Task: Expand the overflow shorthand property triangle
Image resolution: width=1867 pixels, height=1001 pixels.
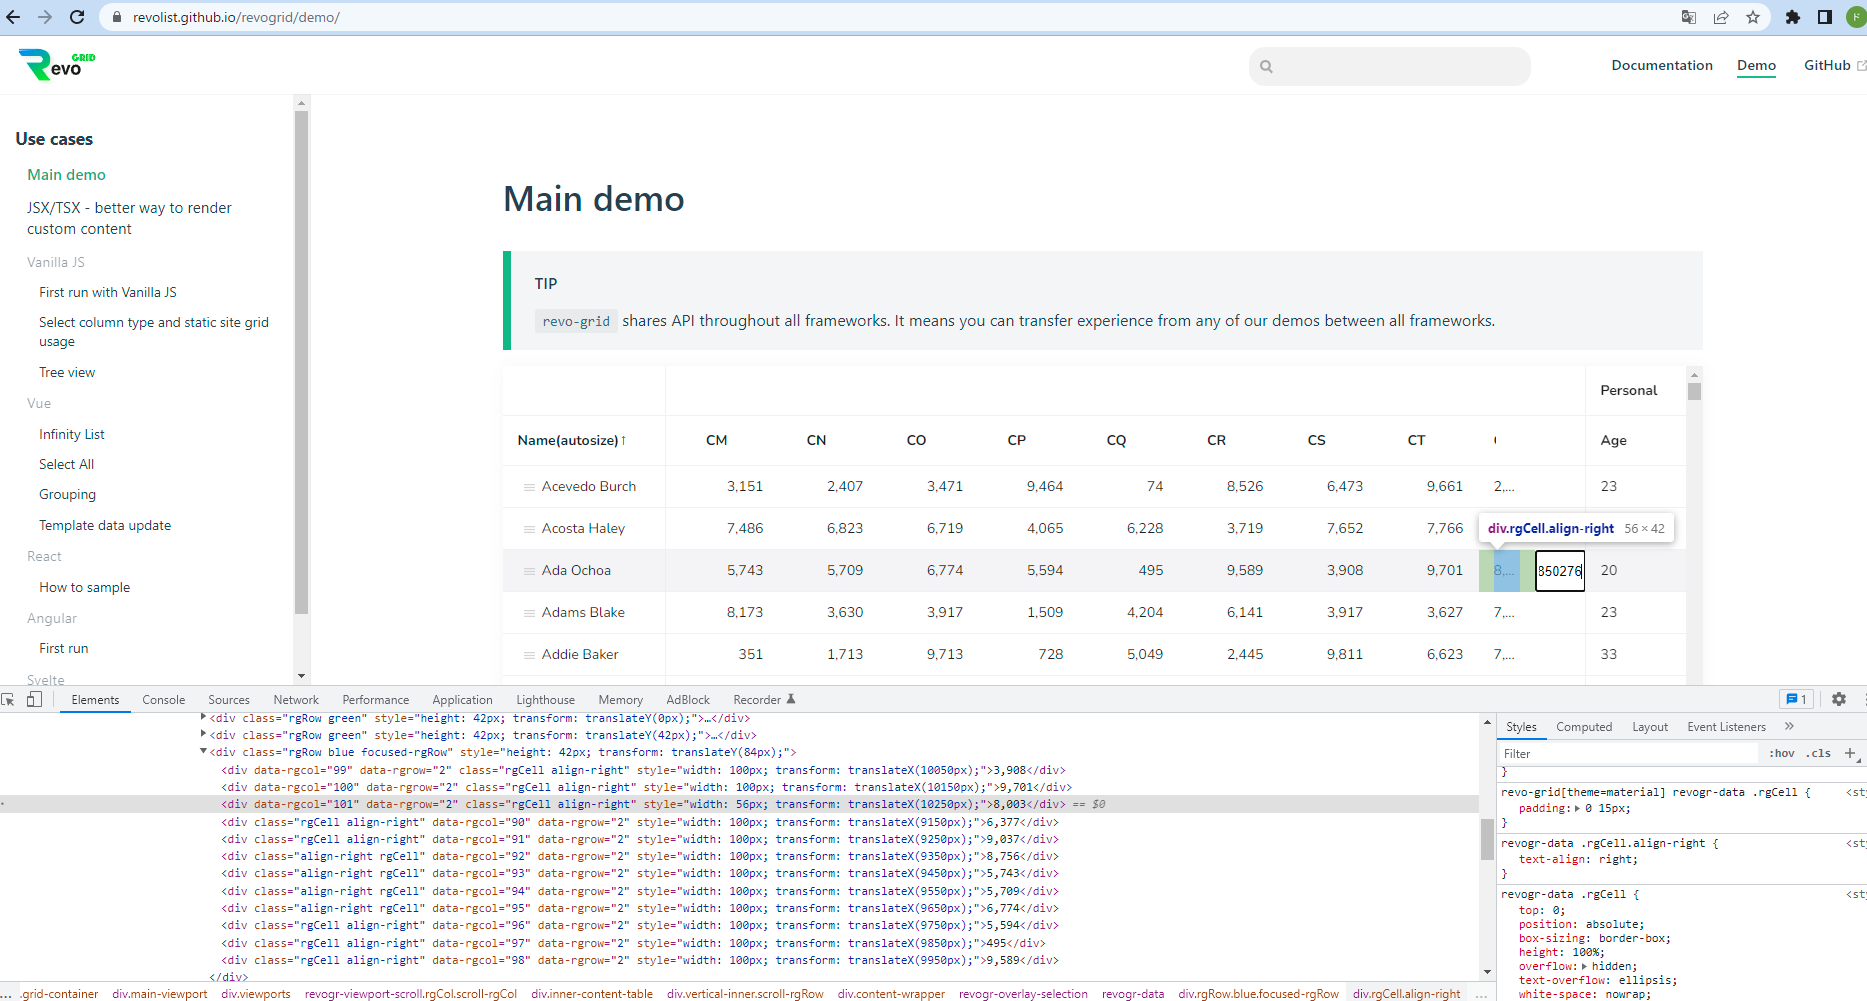Action: pyautogui.click(x=1584, y=967)
